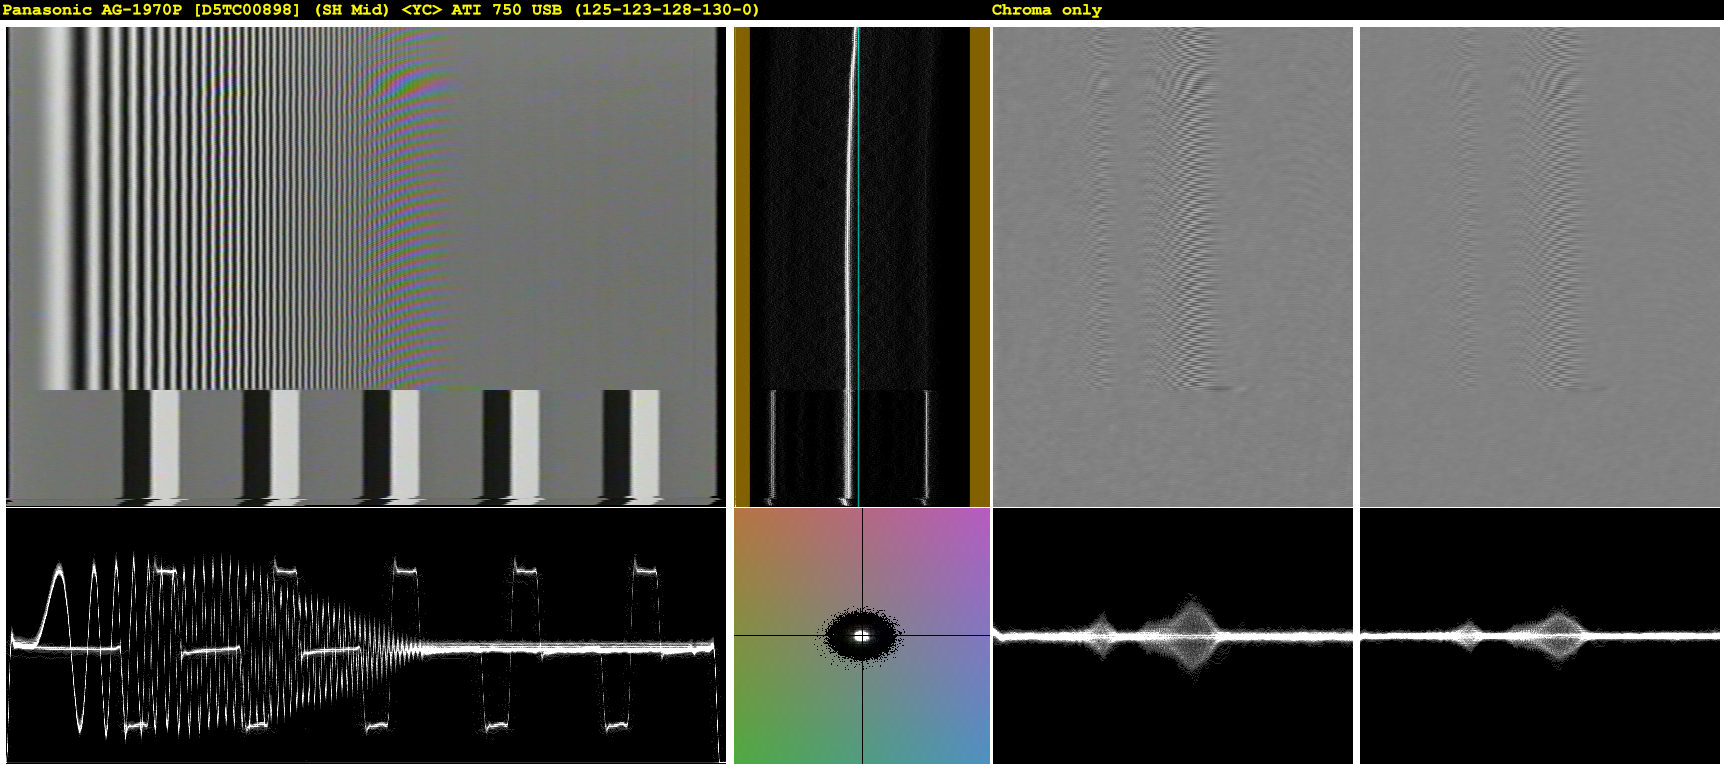Image resolution: width=1724 pixels, height=764 pixels.
Task: Click the "<YC>" connection type text
Action: [x=421, y=10]
